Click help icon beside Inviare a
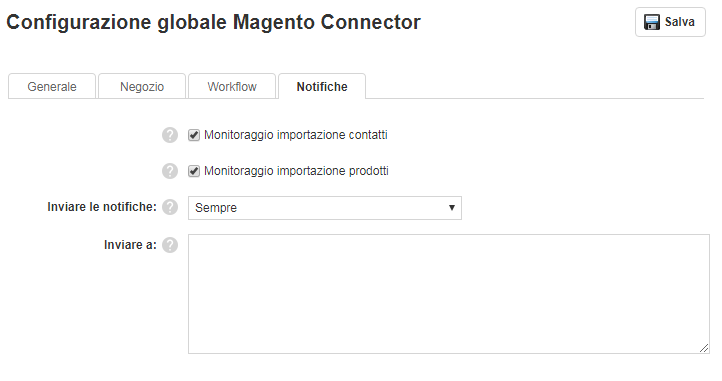 [170, 245]
